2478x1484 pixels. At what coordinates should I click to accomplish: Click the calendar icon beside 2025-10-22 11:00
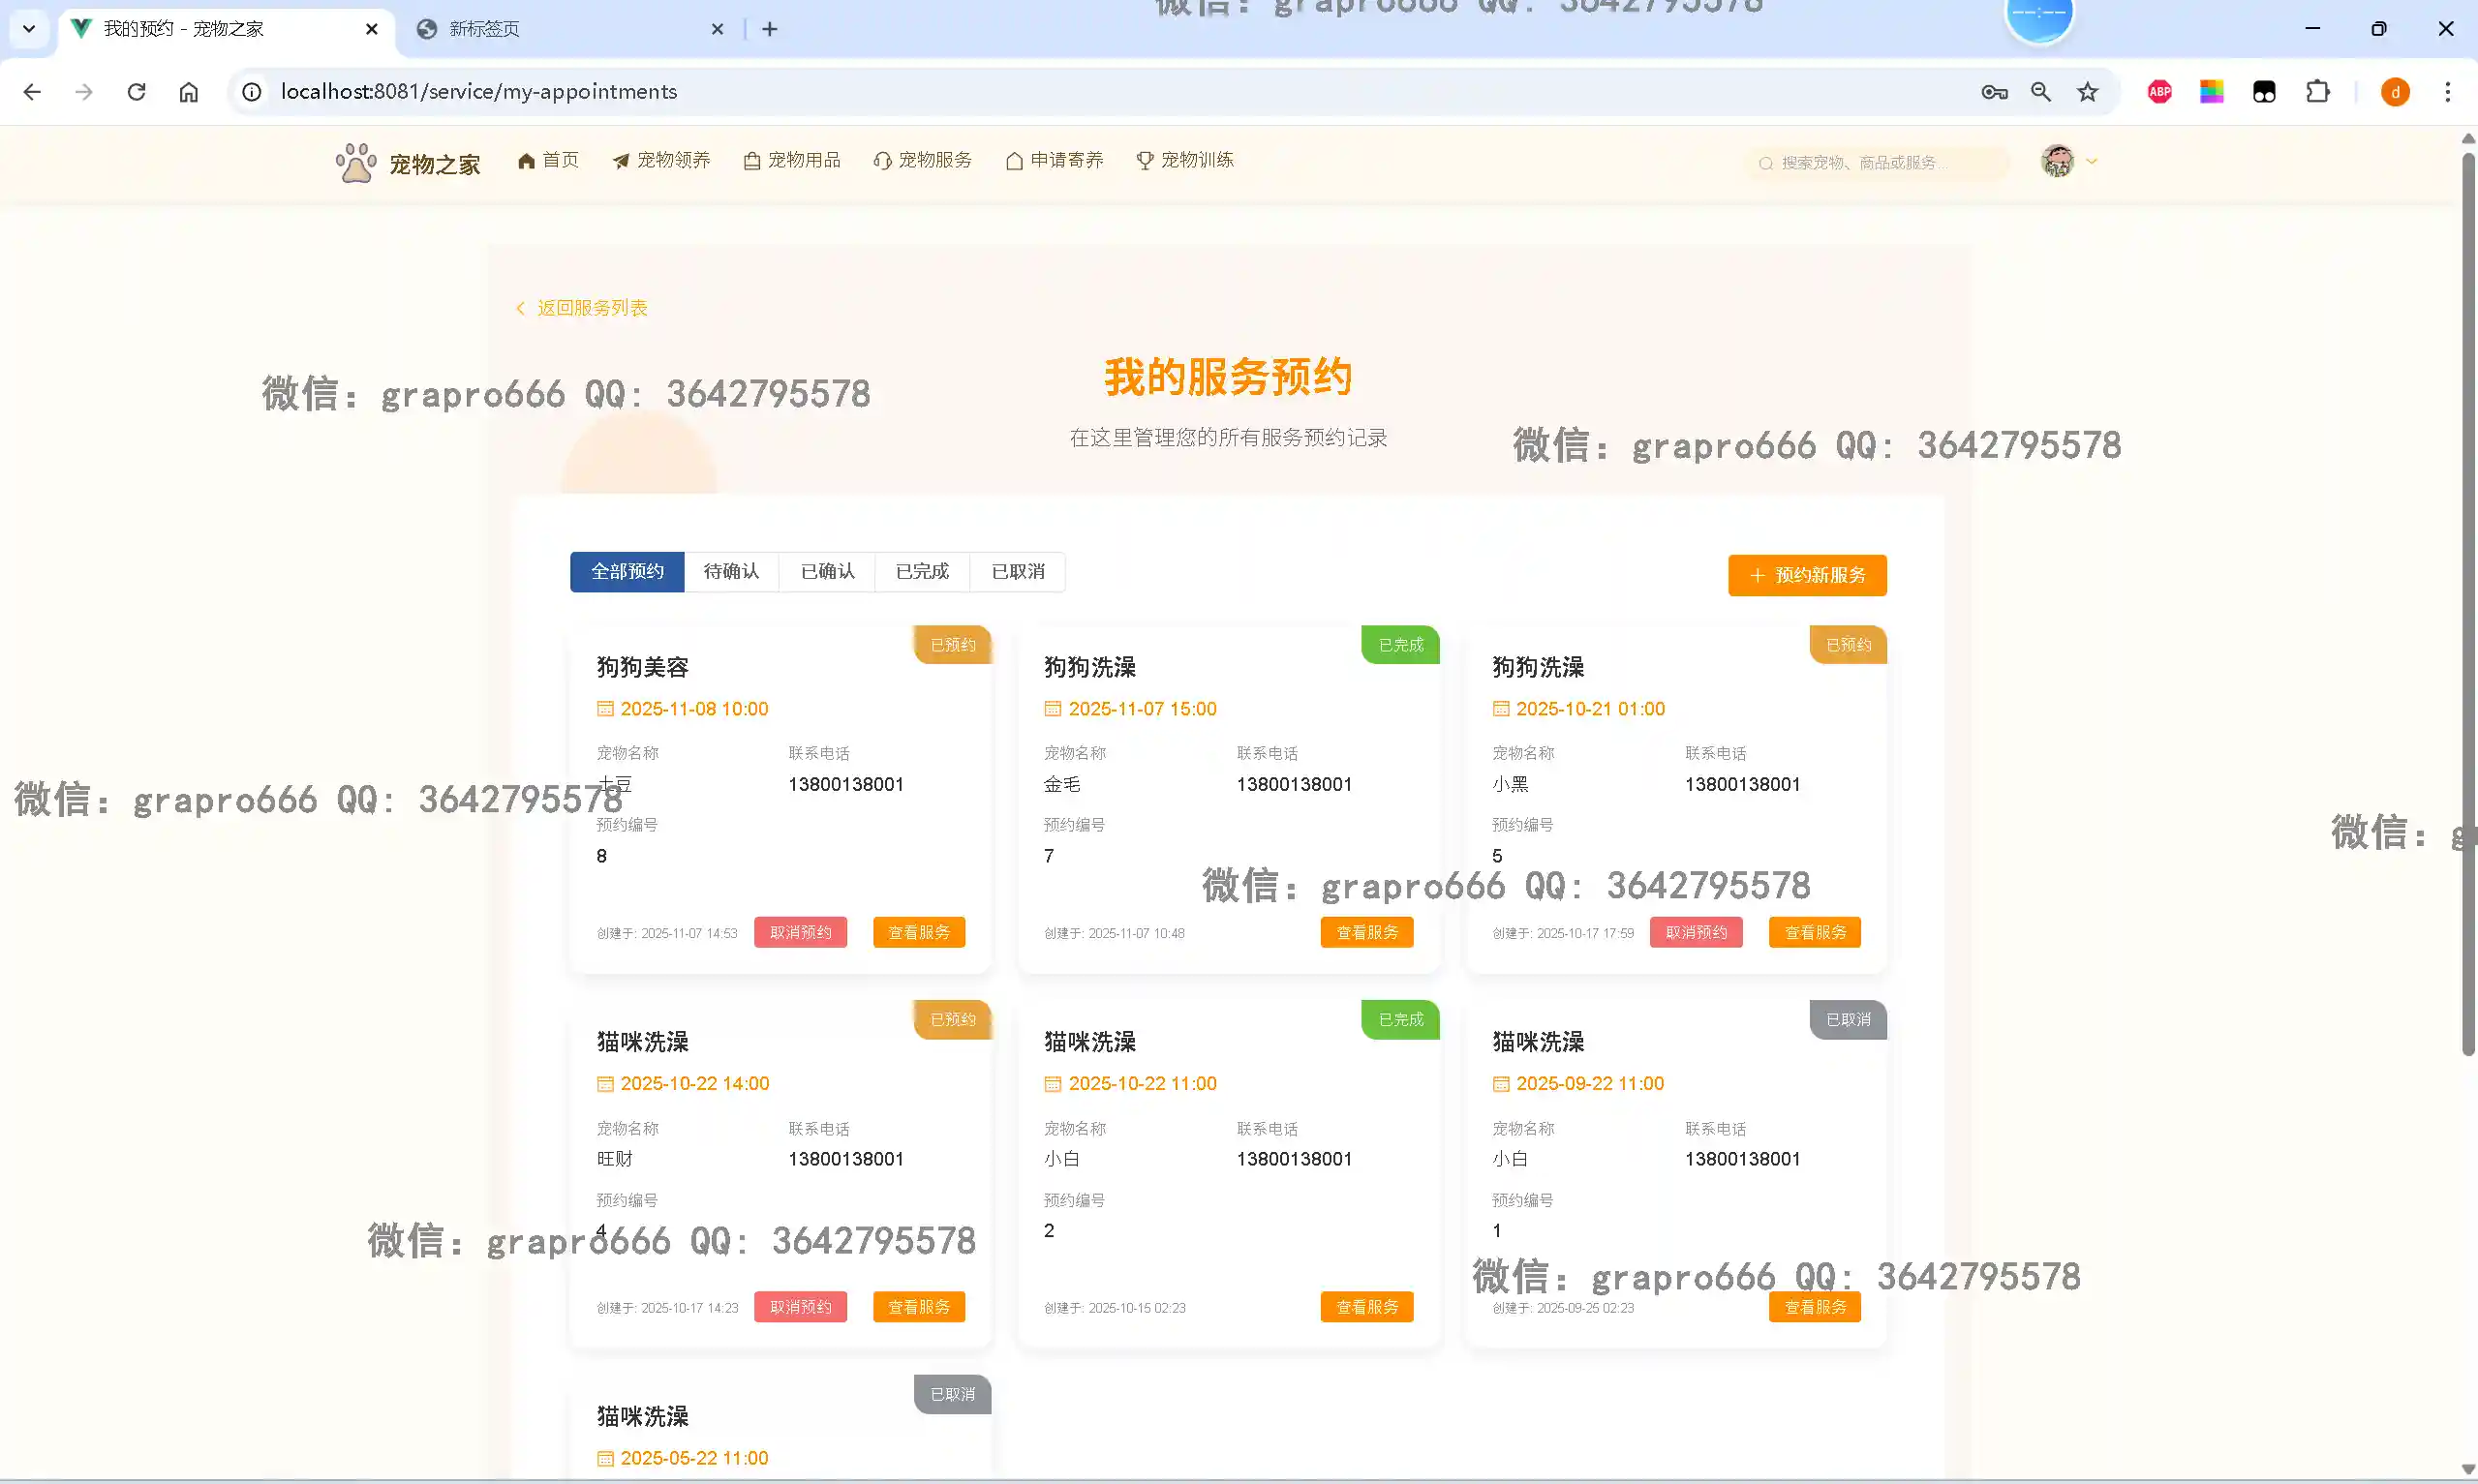pos(1052,1084)
